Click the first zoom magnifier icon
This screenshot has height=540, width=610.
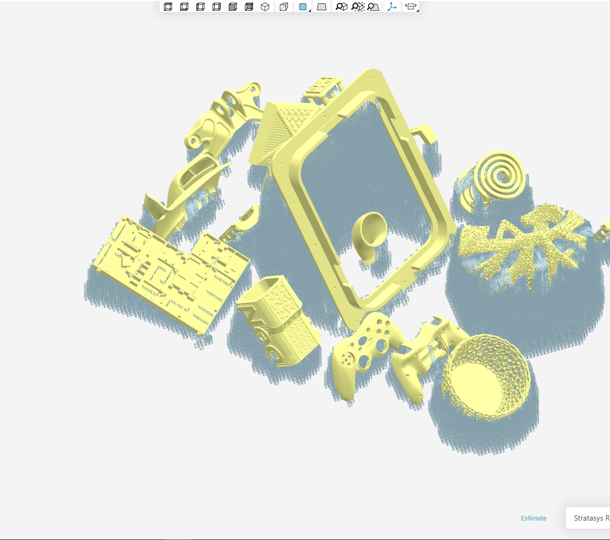click(x=341, y=7)
